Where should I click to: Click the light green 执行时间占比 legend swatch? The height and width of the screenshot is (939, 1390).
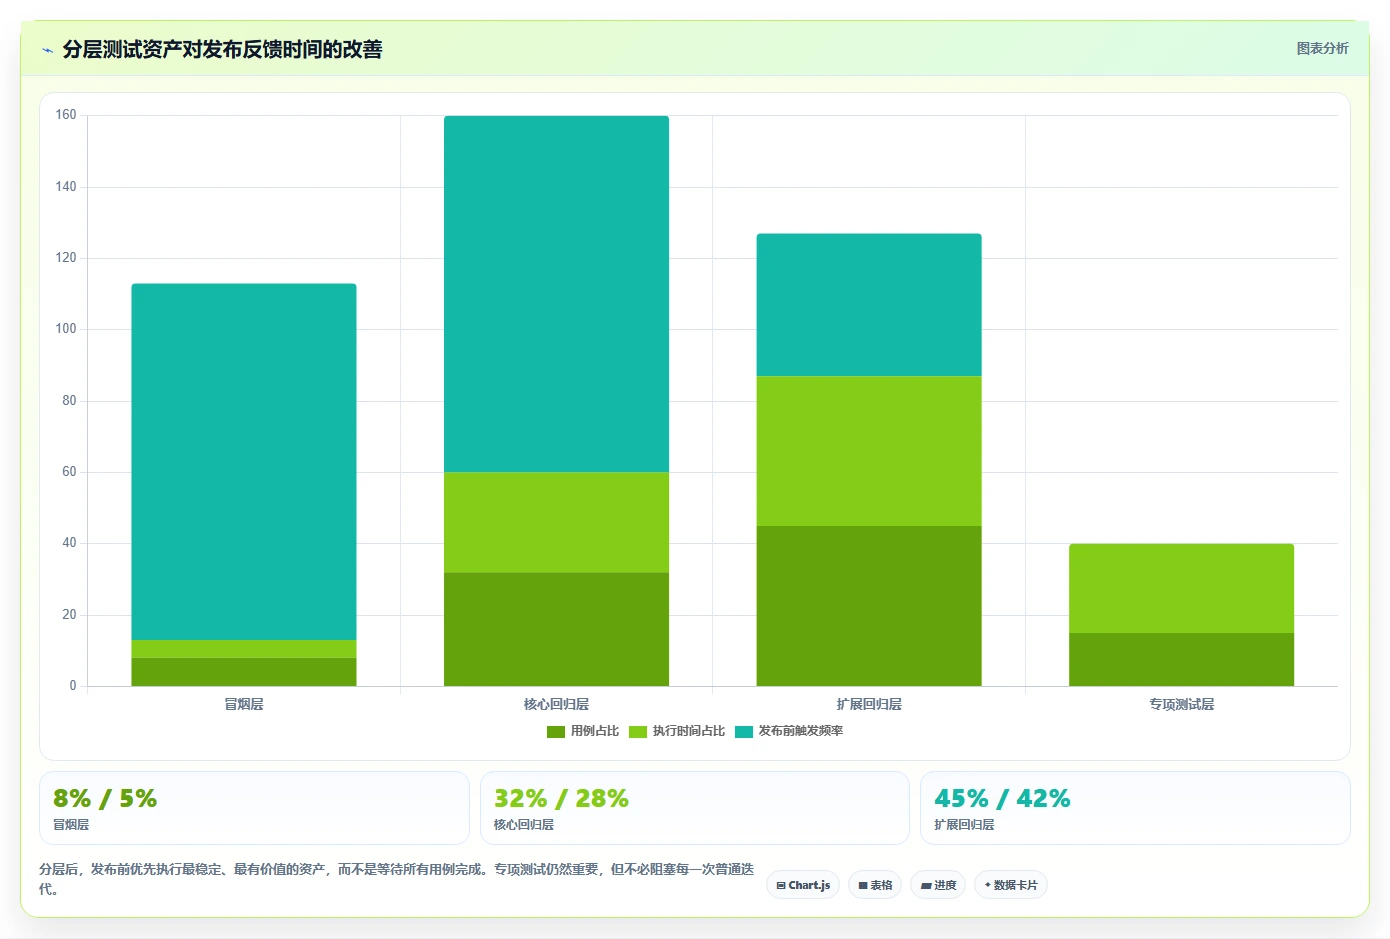pyautogui.click(x=638, y=732)
